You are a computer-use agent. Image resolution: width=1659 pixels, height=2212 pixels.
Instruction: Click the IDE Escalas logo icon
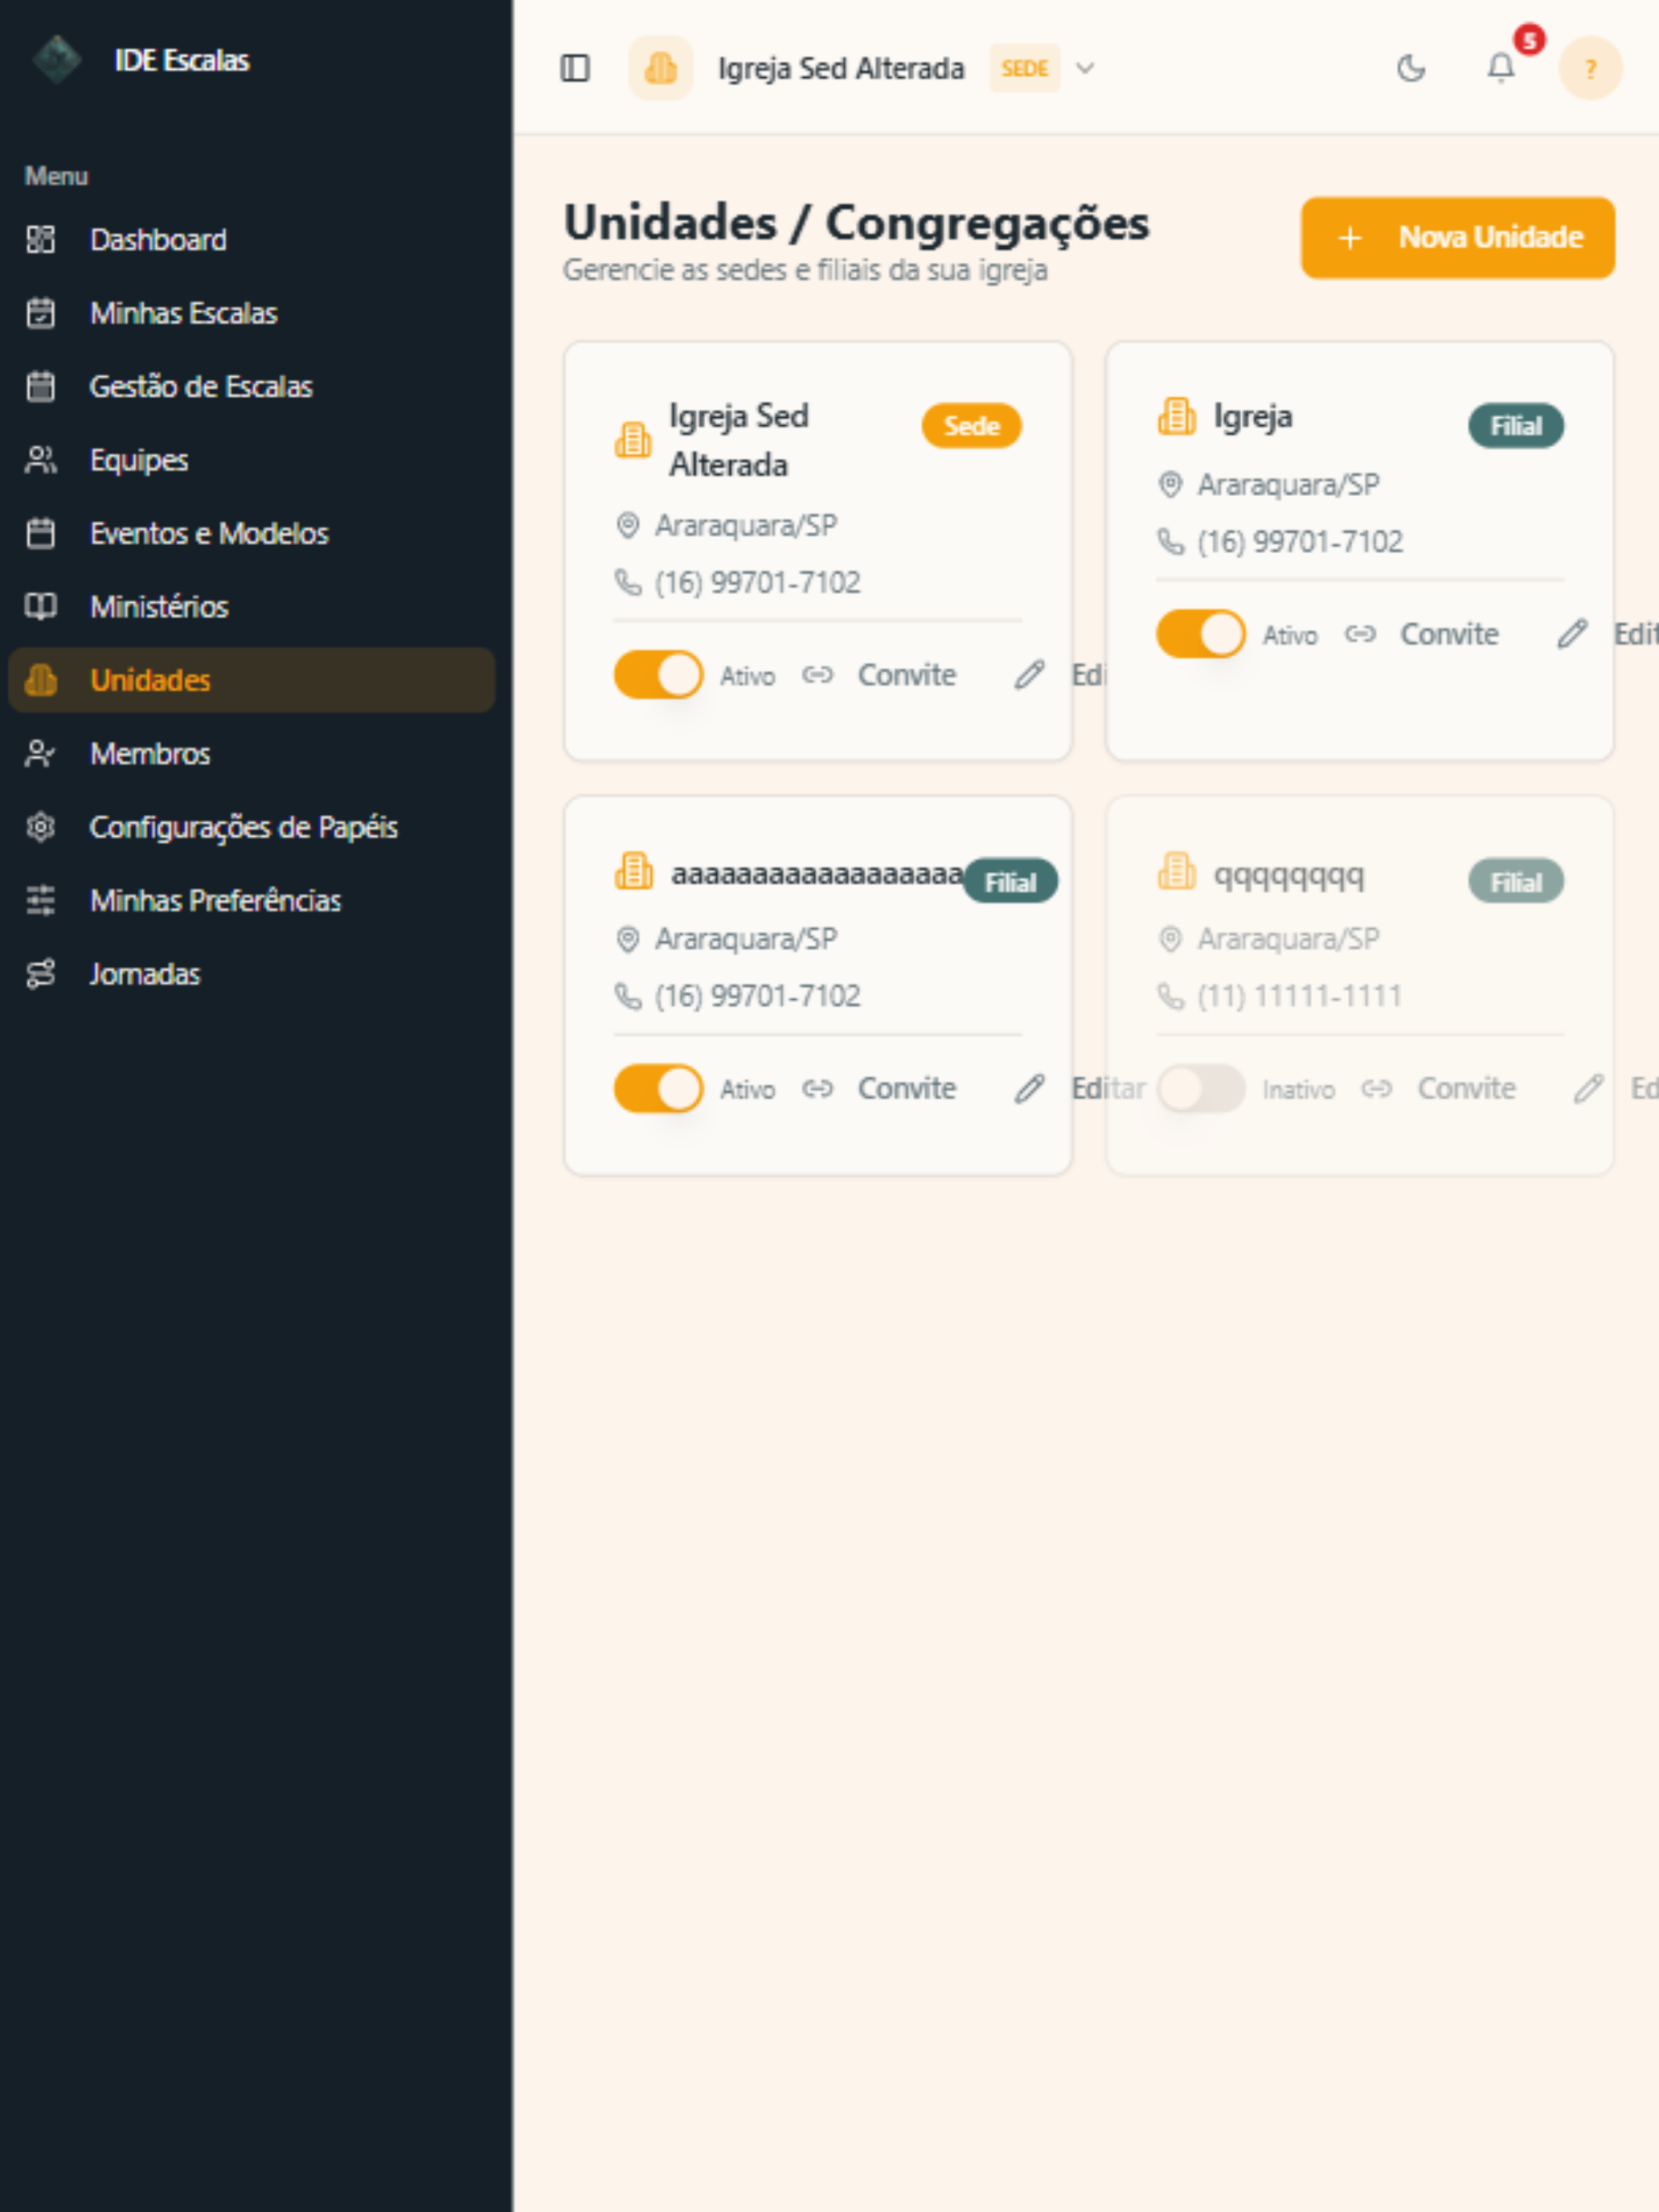[x=57, y=60]
